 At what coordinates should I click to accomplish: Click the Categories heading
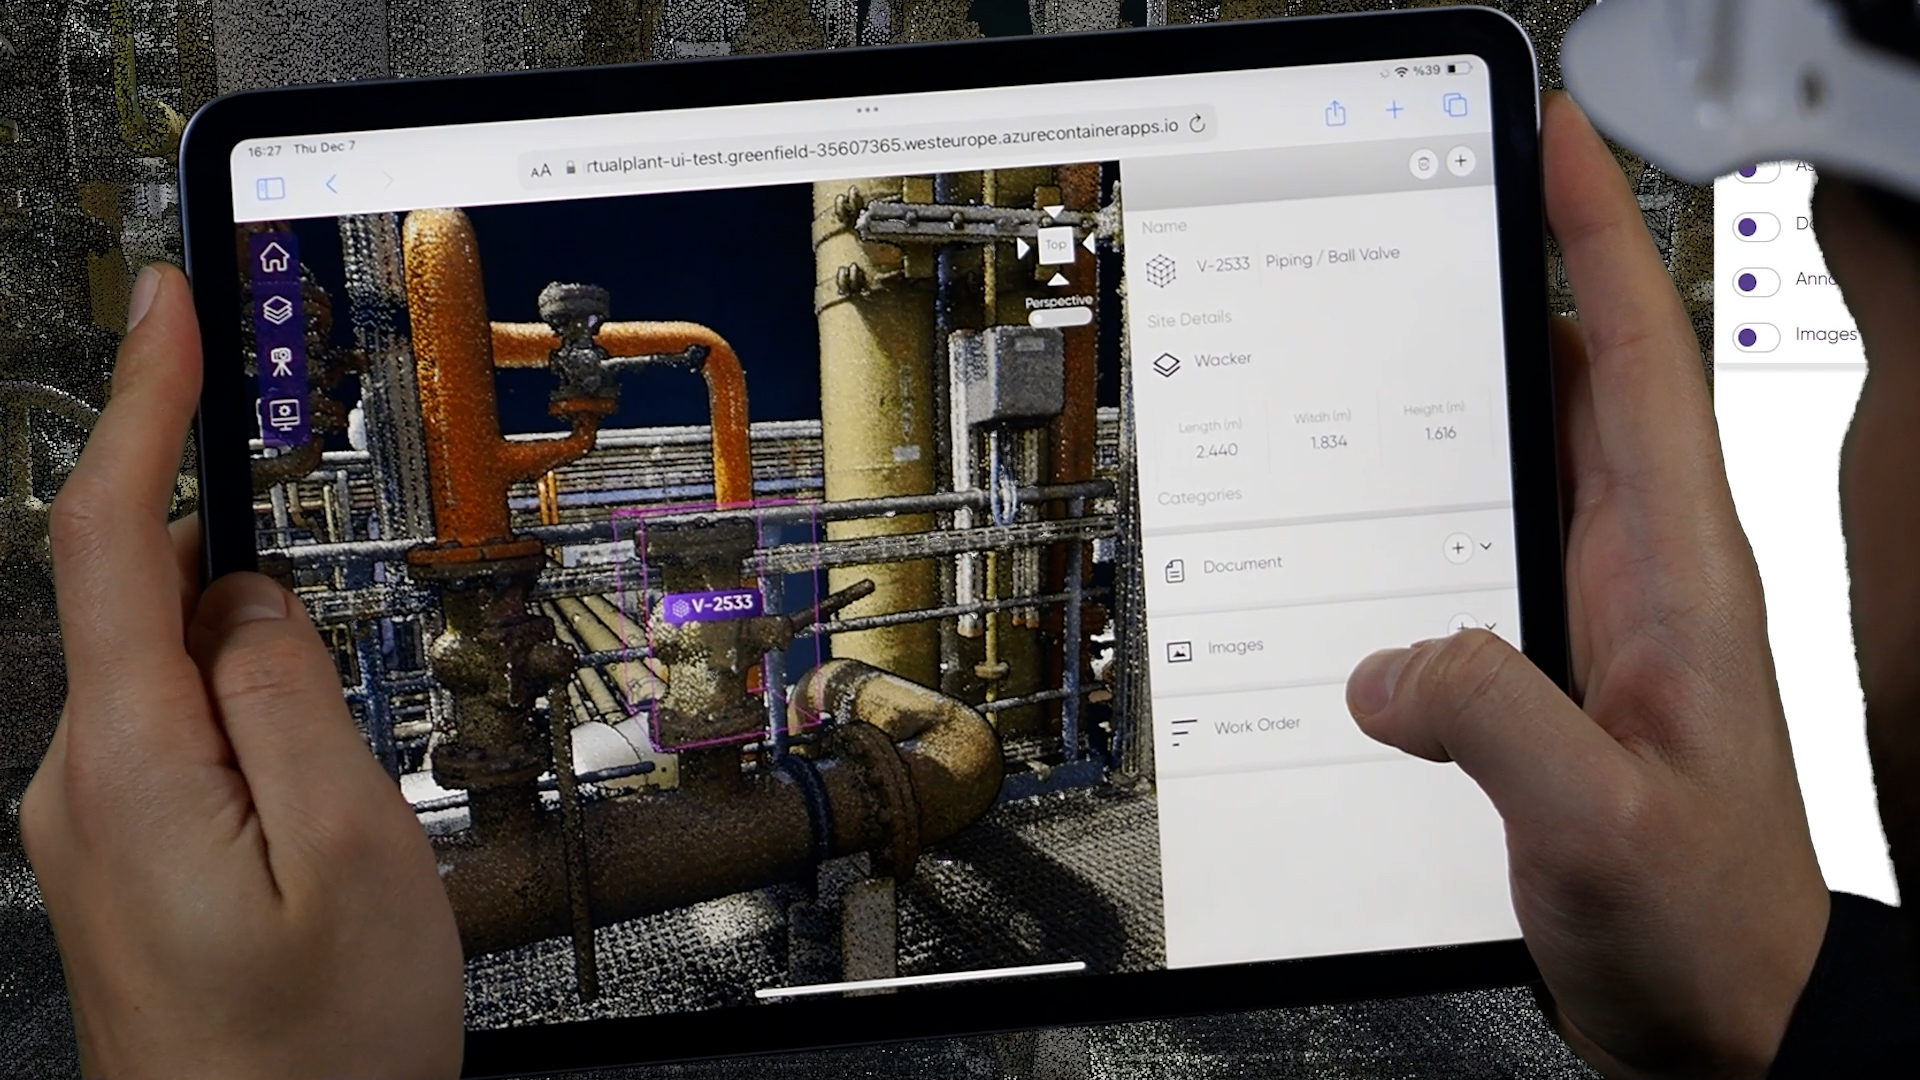[1200, 497]
